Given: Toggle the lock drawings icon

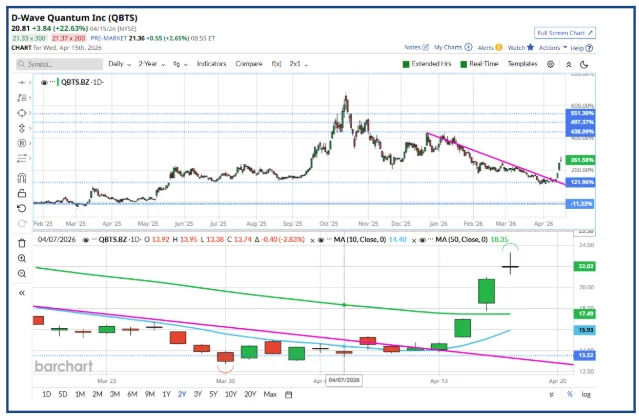Looking at the screenshot, I should 22,193.
